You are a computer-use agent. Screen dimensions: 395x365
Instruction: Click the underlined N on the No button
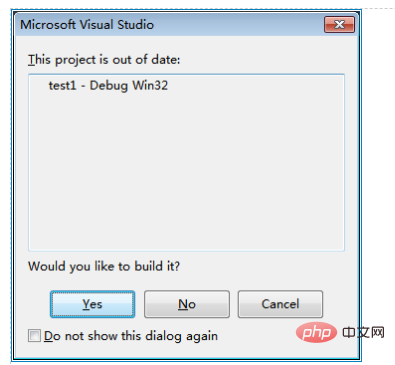pos(182,304)
